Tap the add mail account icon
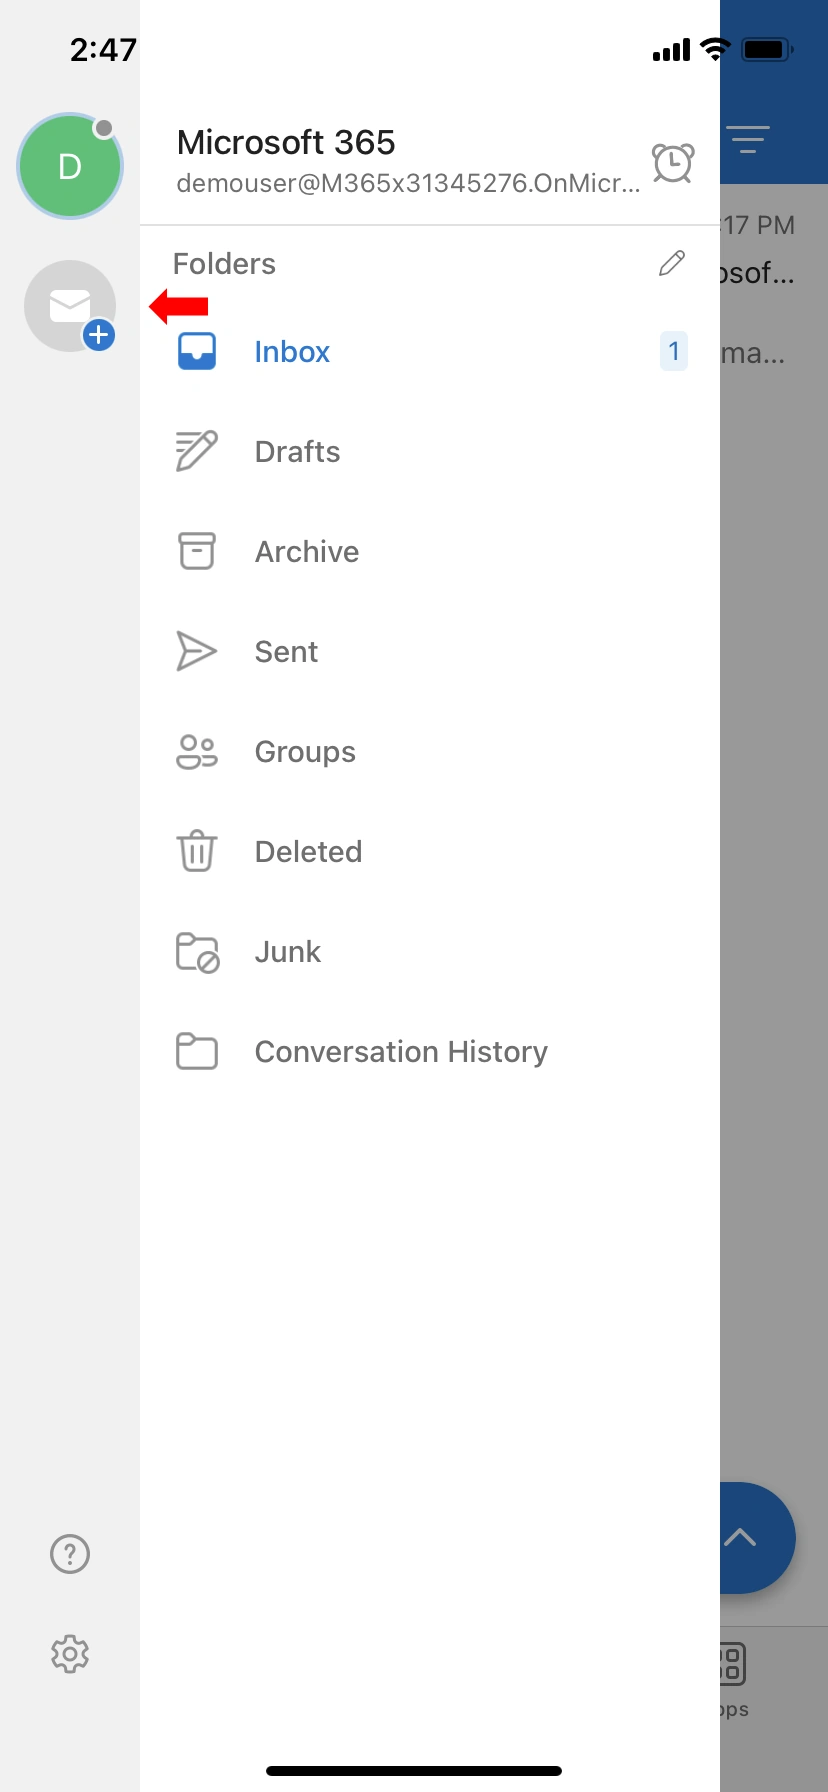The height and width of the screenshot is (1792, 828). 70,306
